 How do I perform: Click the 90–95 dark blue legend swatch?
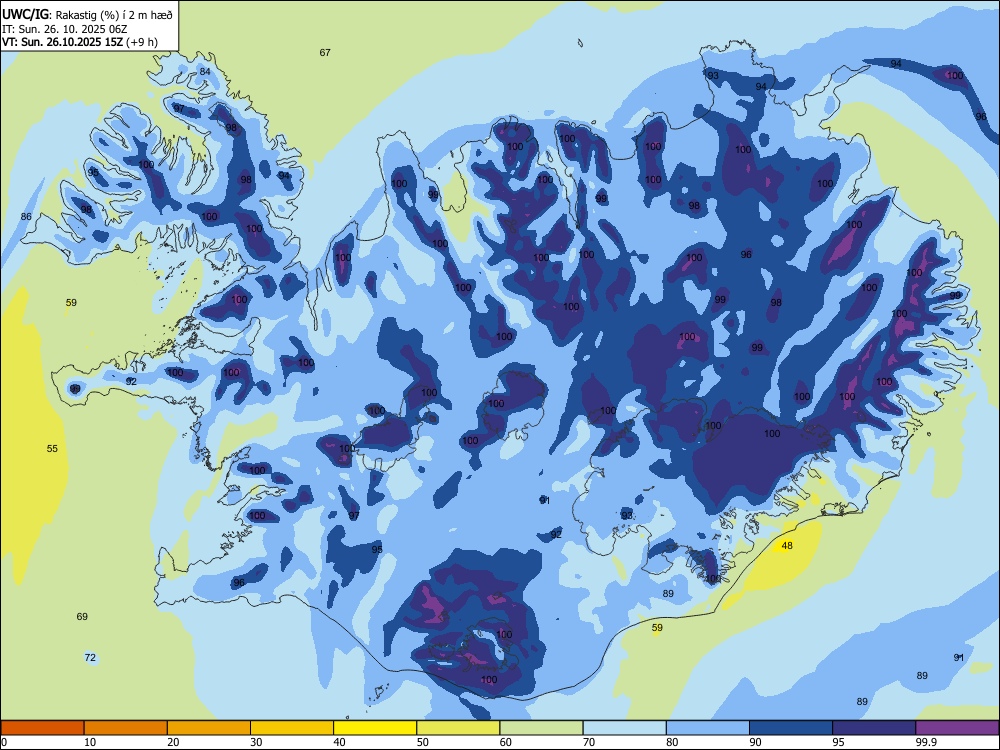point(791,728)
